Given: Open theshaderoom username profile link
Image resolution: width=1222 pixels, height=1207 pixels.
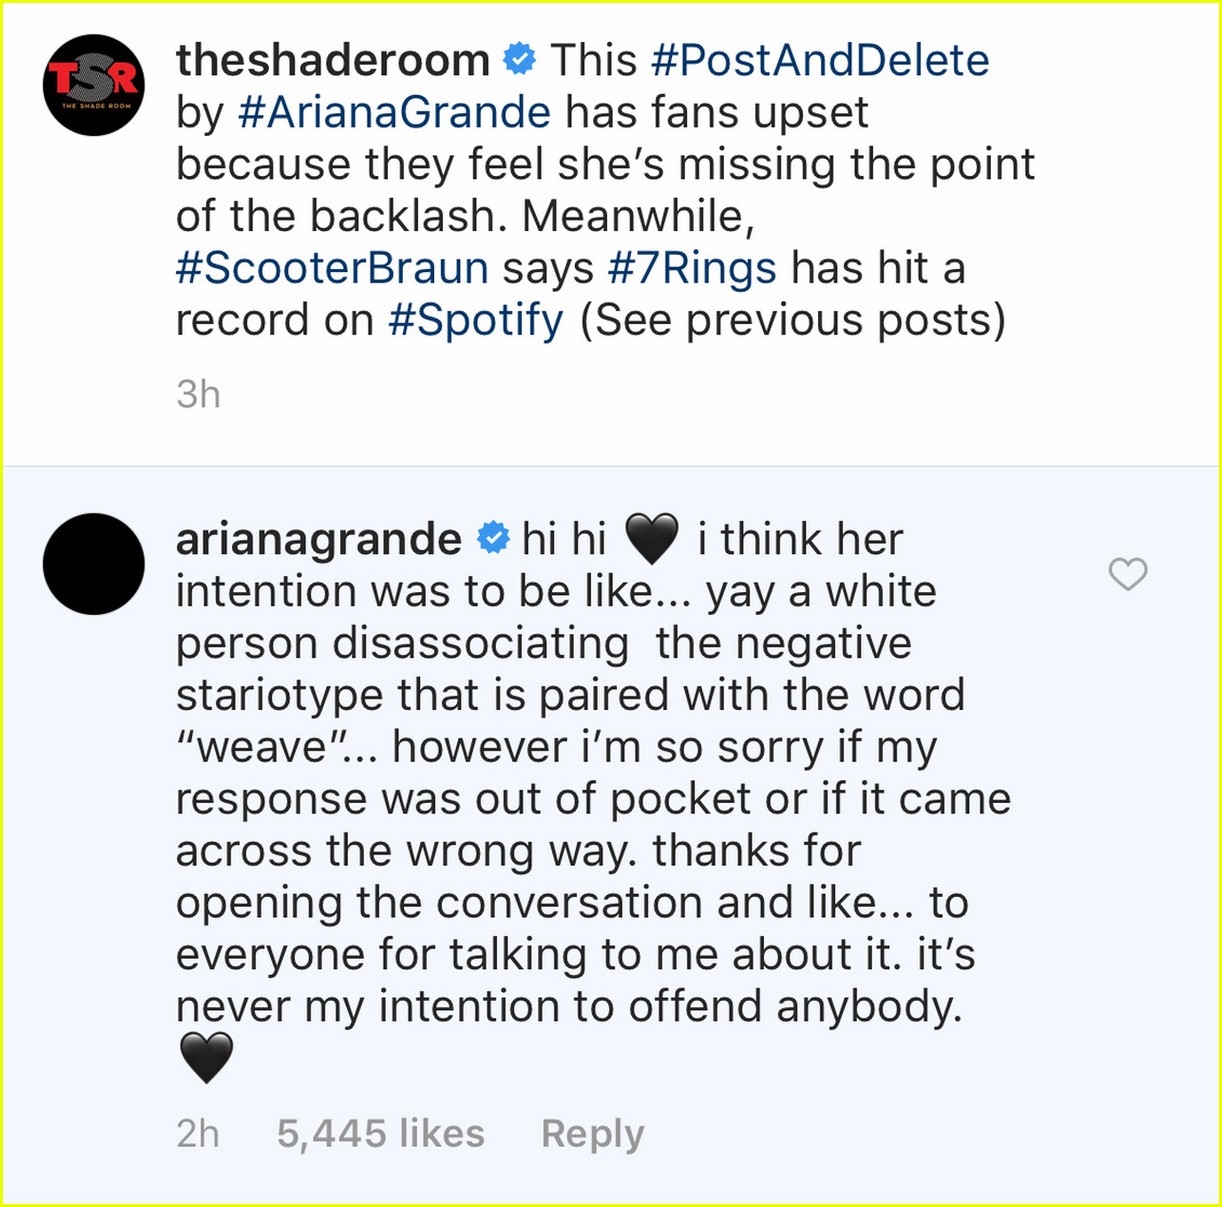Looking at the screenshot, I should tap(332, 60).
